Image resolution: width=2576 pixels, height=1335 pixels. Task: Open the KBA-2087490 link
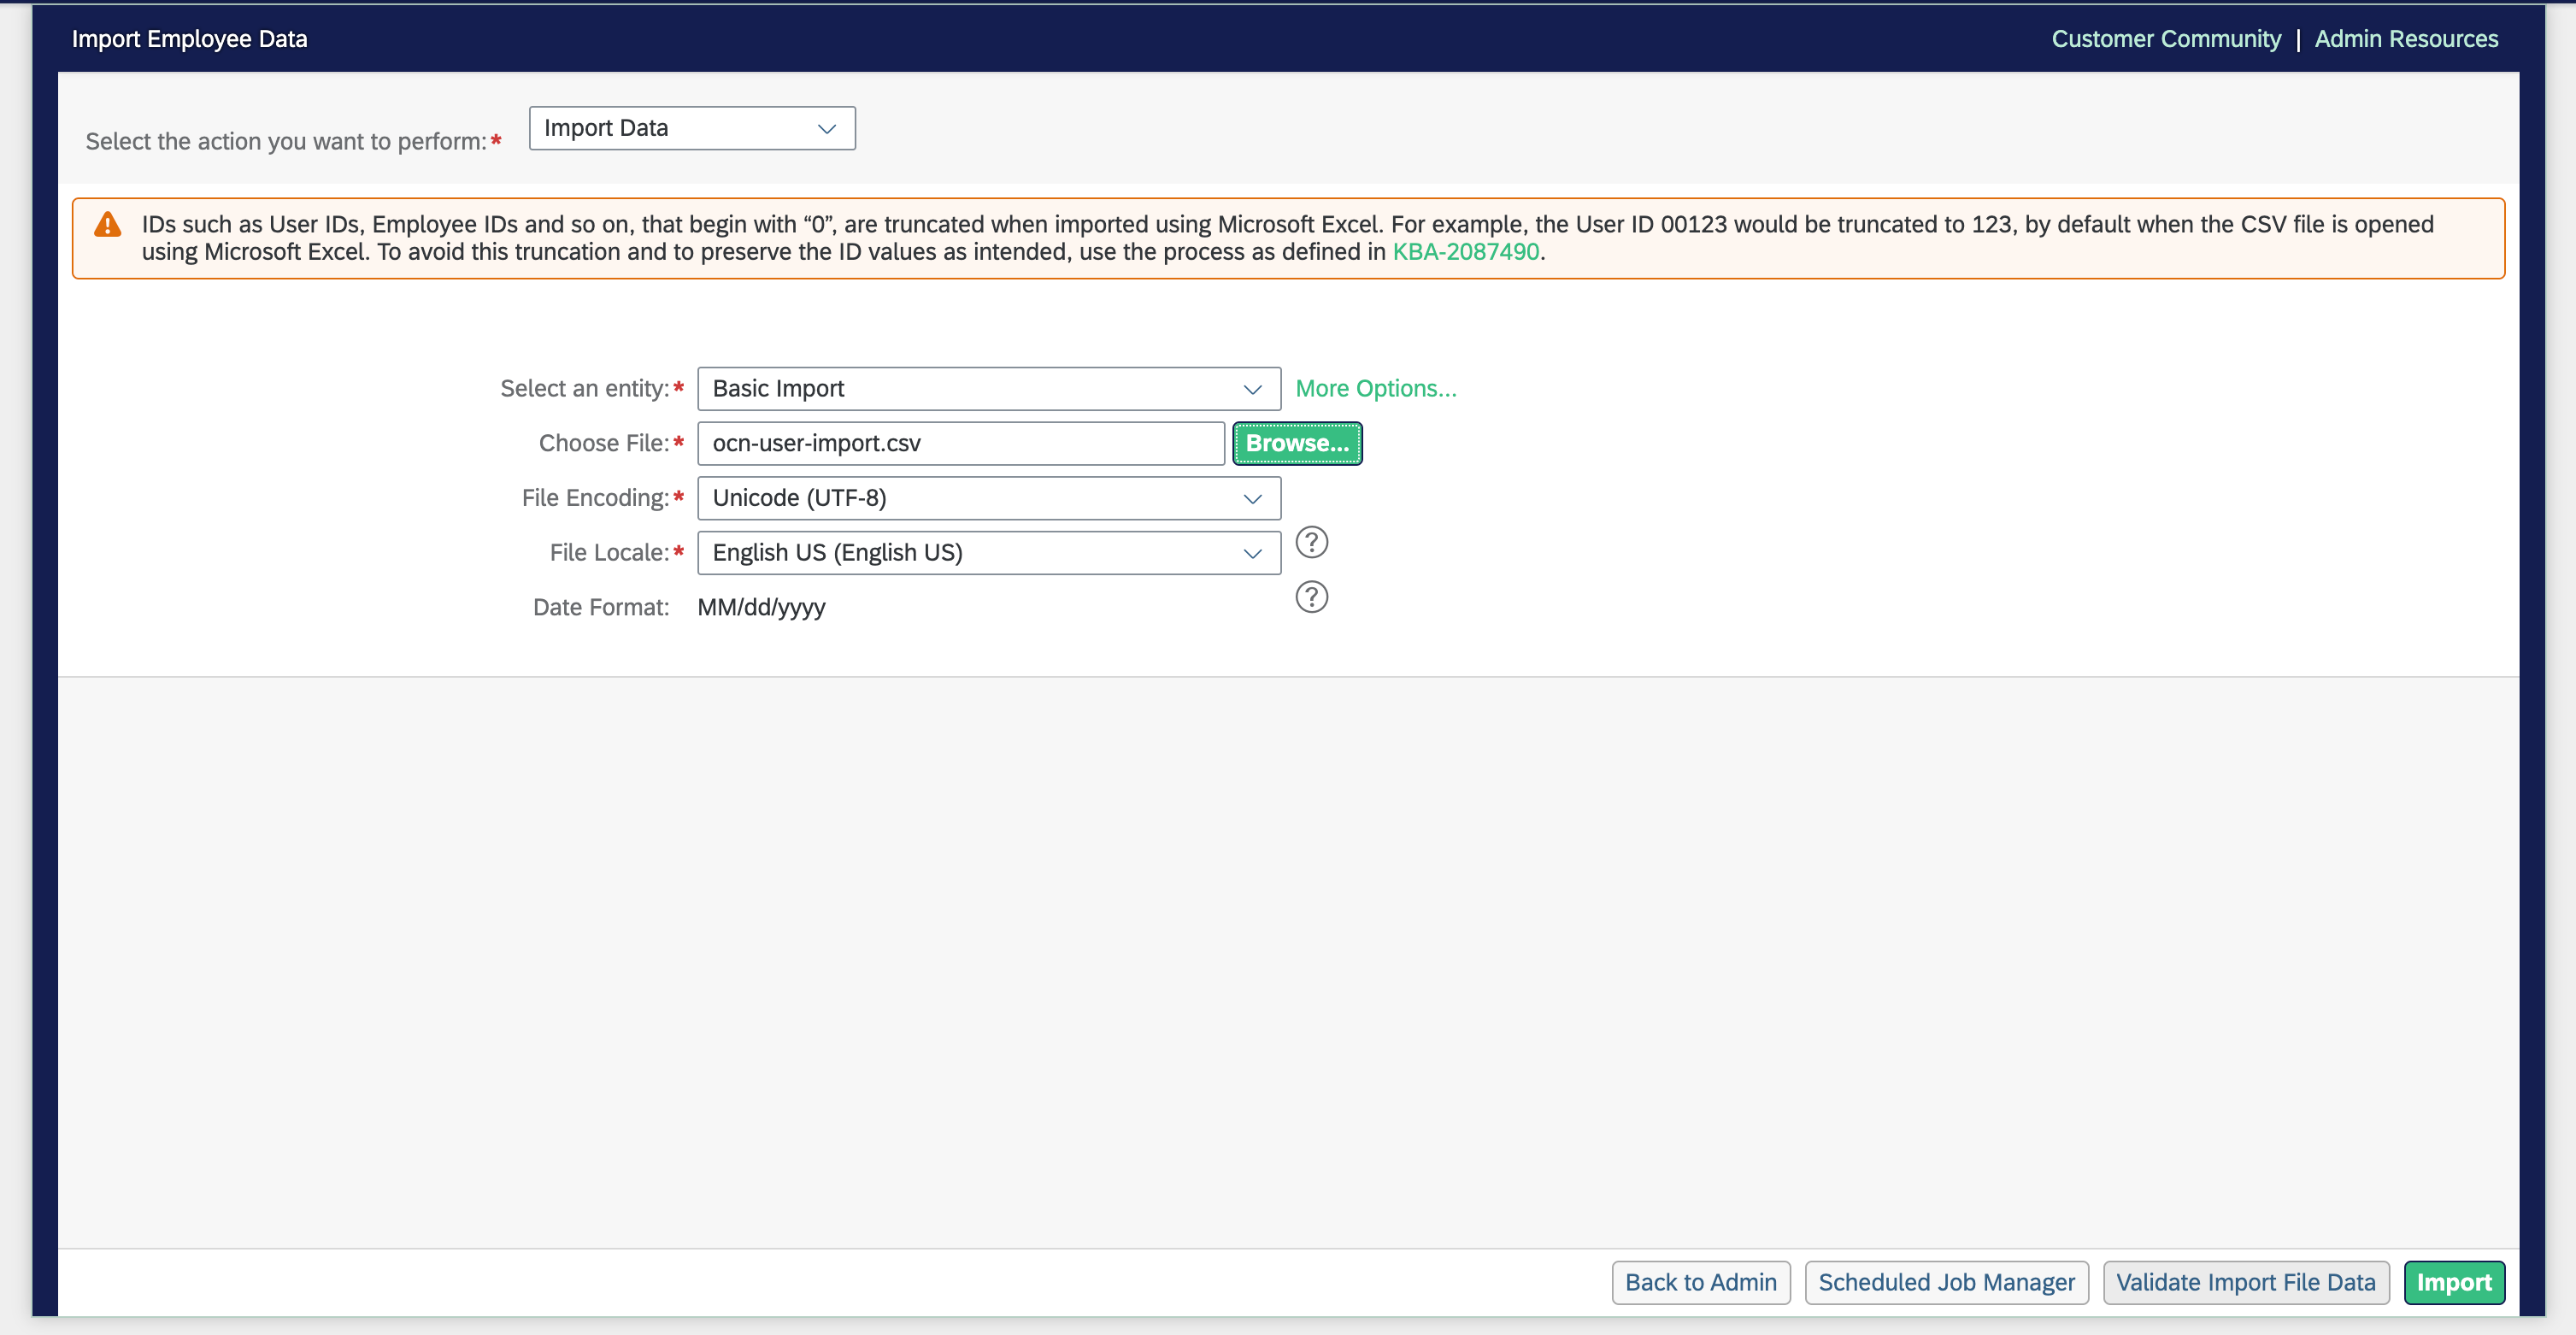(x=1465, y=252)
